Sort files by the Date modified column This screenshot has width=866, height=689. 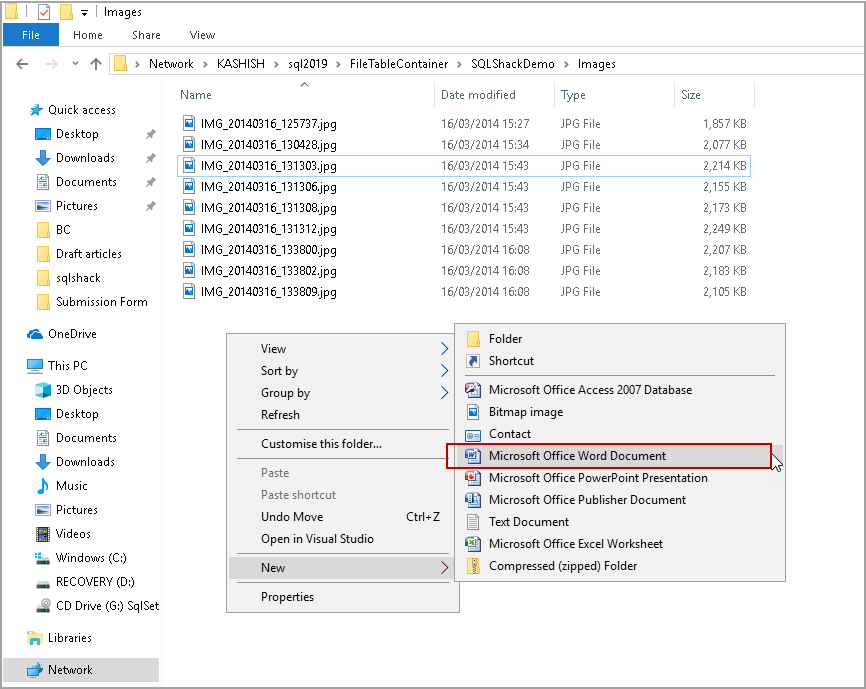(x=477, y=93)
